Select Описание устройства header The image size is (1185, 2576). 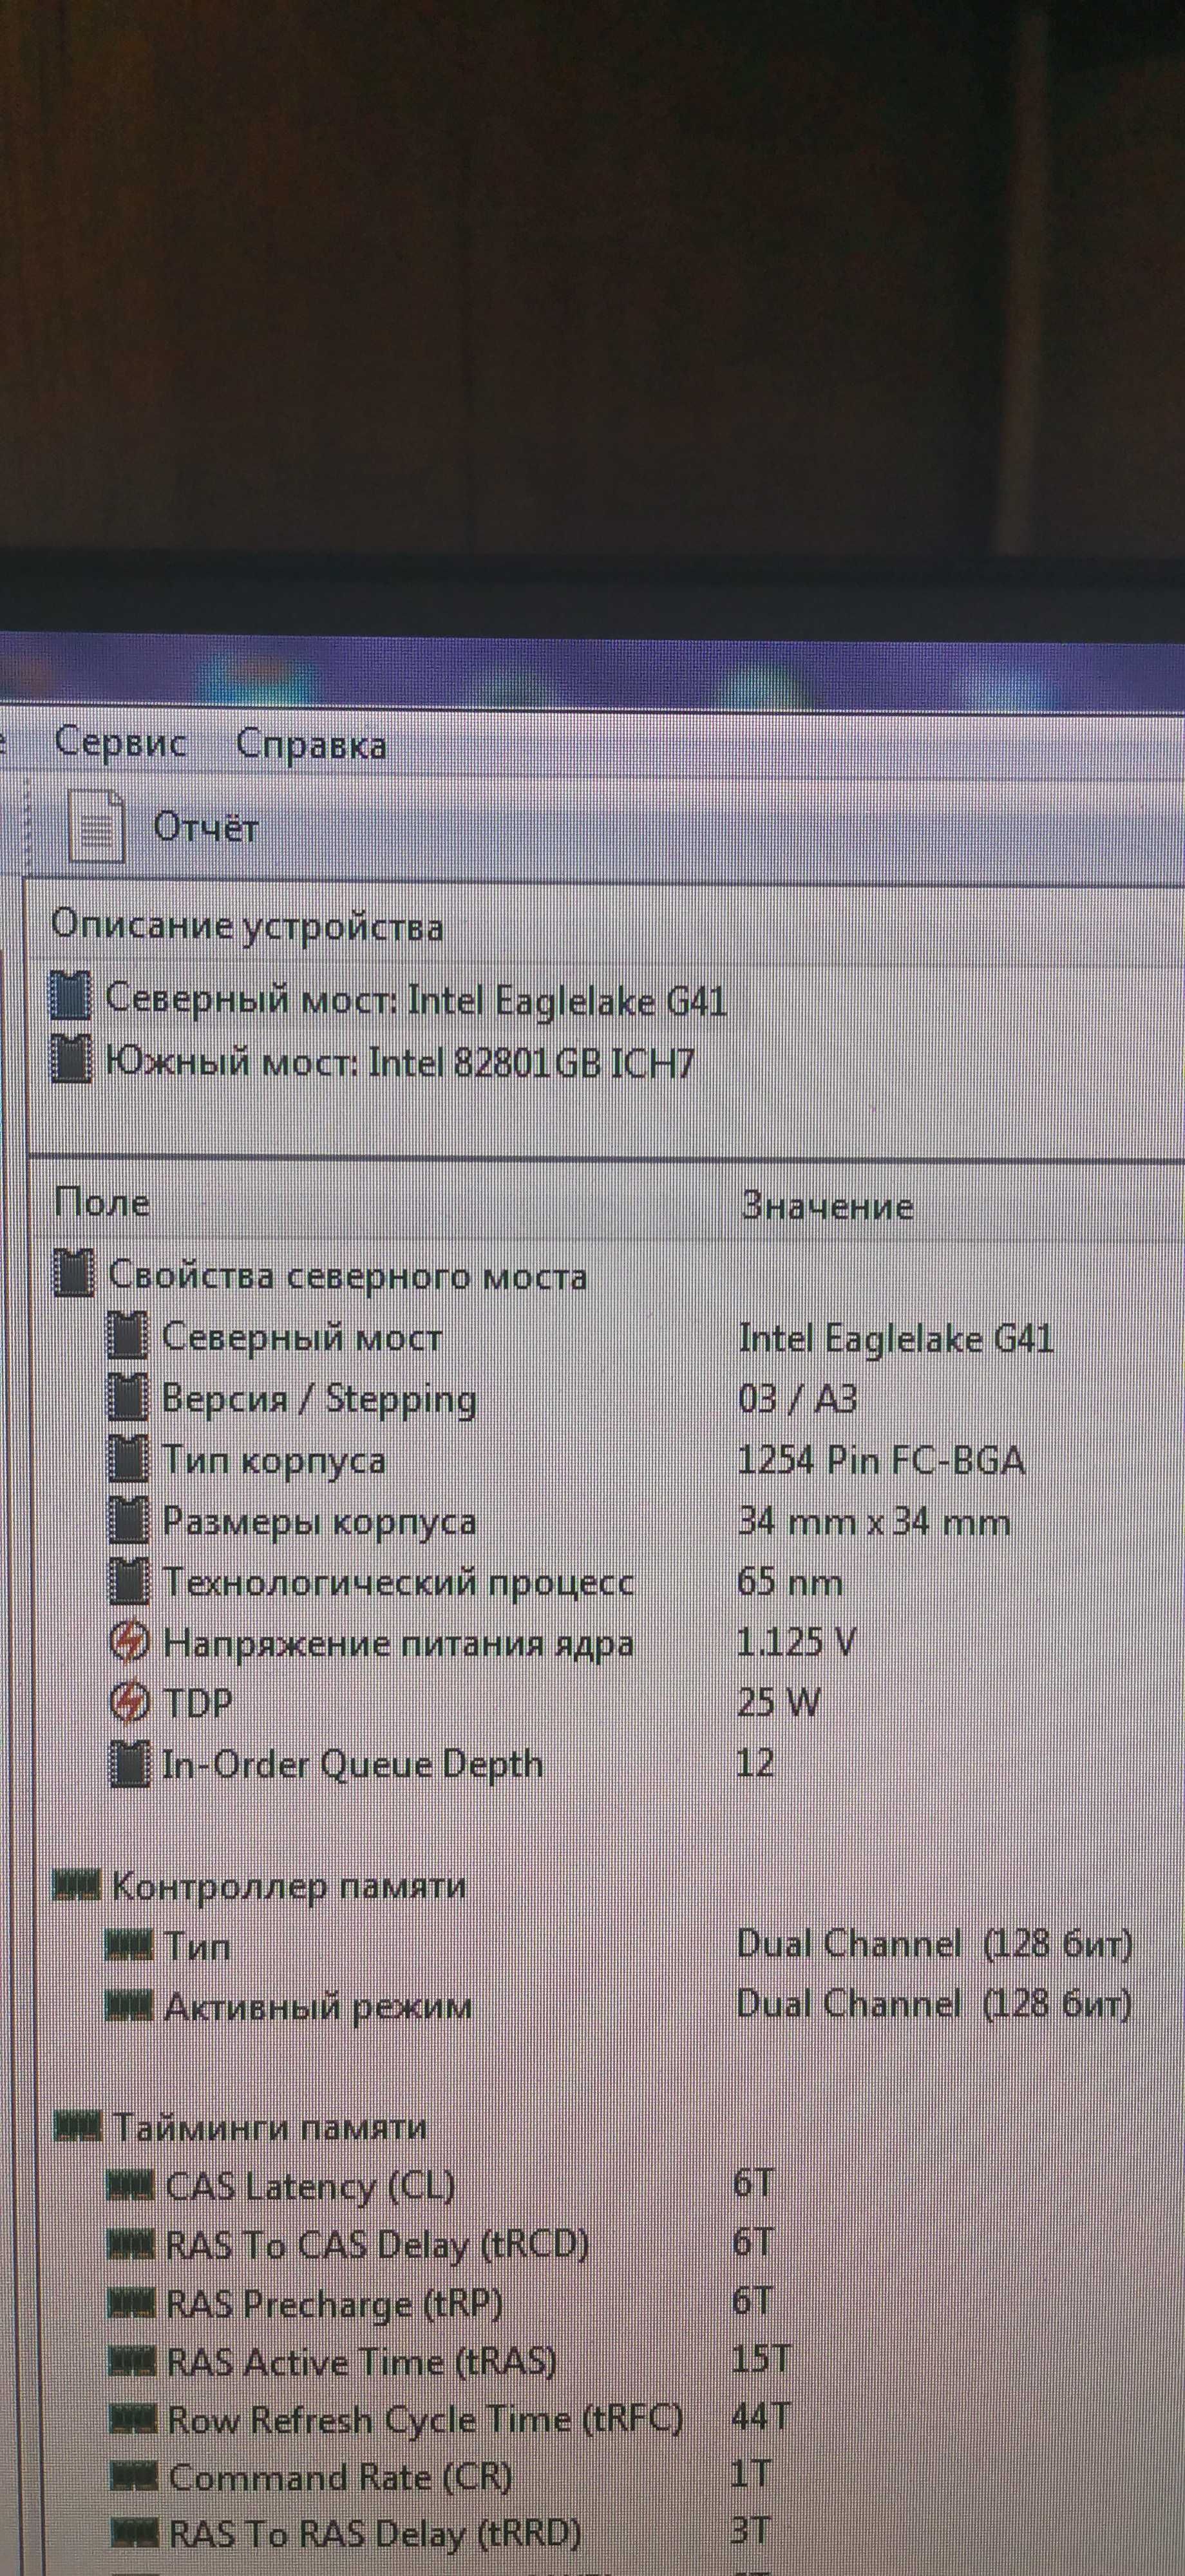point(247,926)
